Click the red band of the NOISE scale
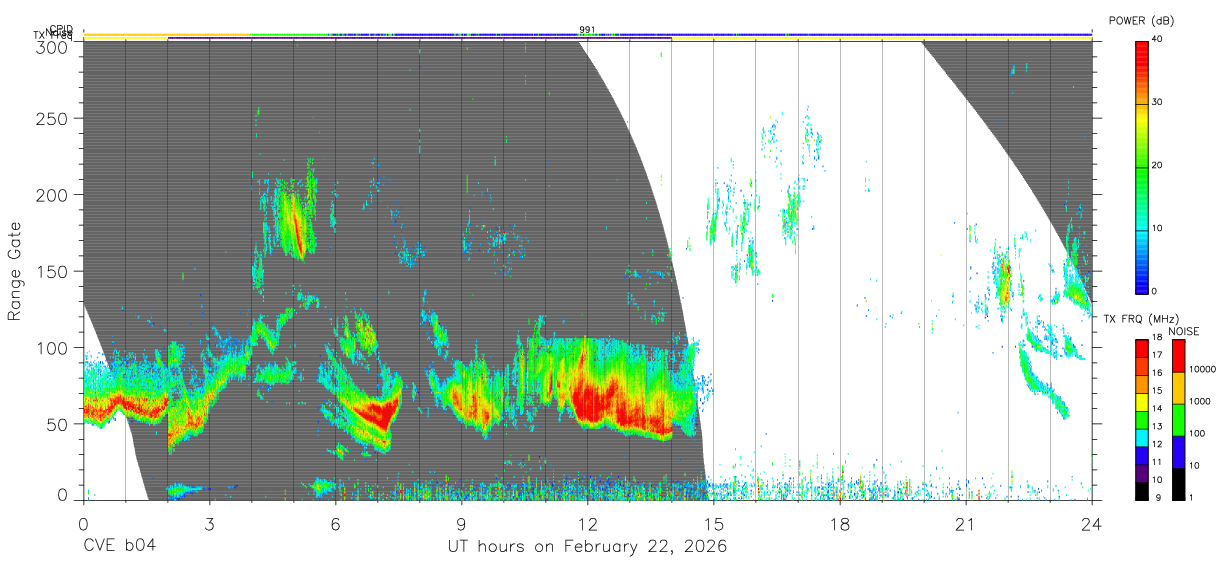The image size is (1228, 567). click(x=1178, y=356)
